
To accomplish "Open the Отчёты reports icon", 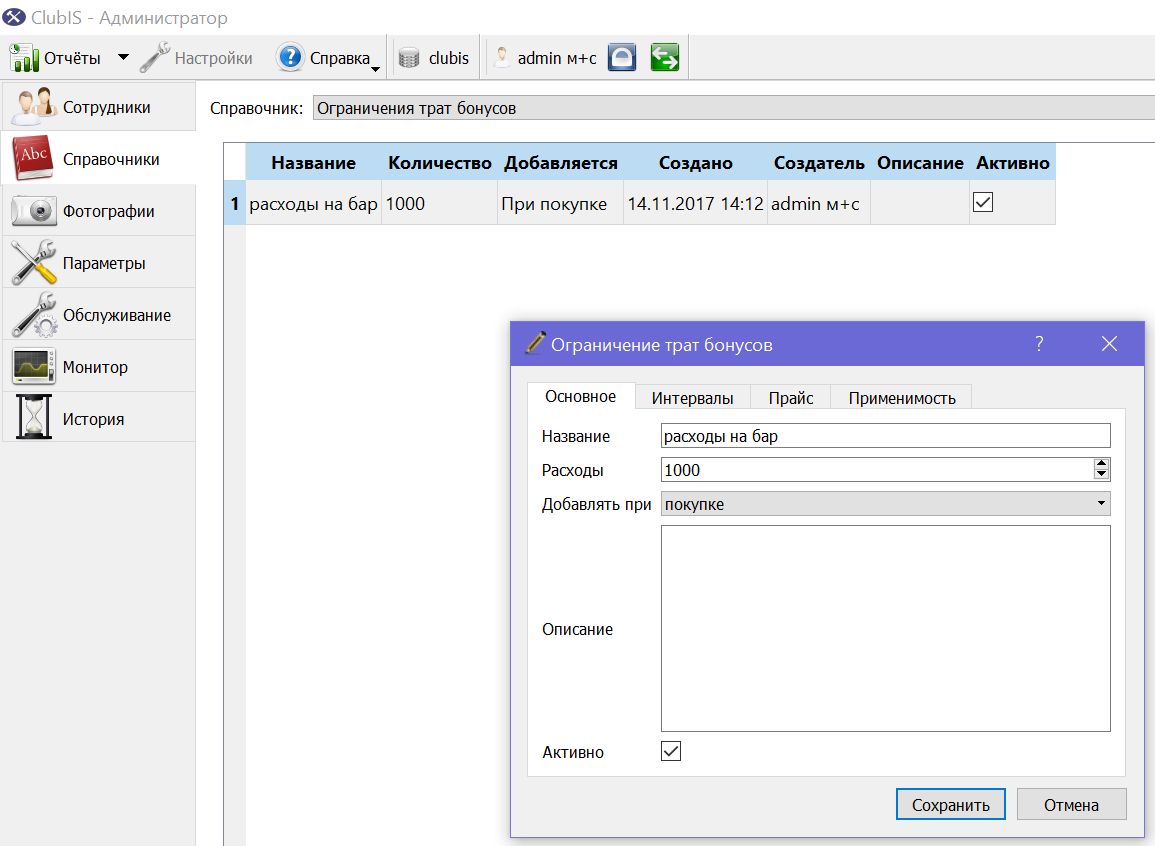I will pos(24,57).
